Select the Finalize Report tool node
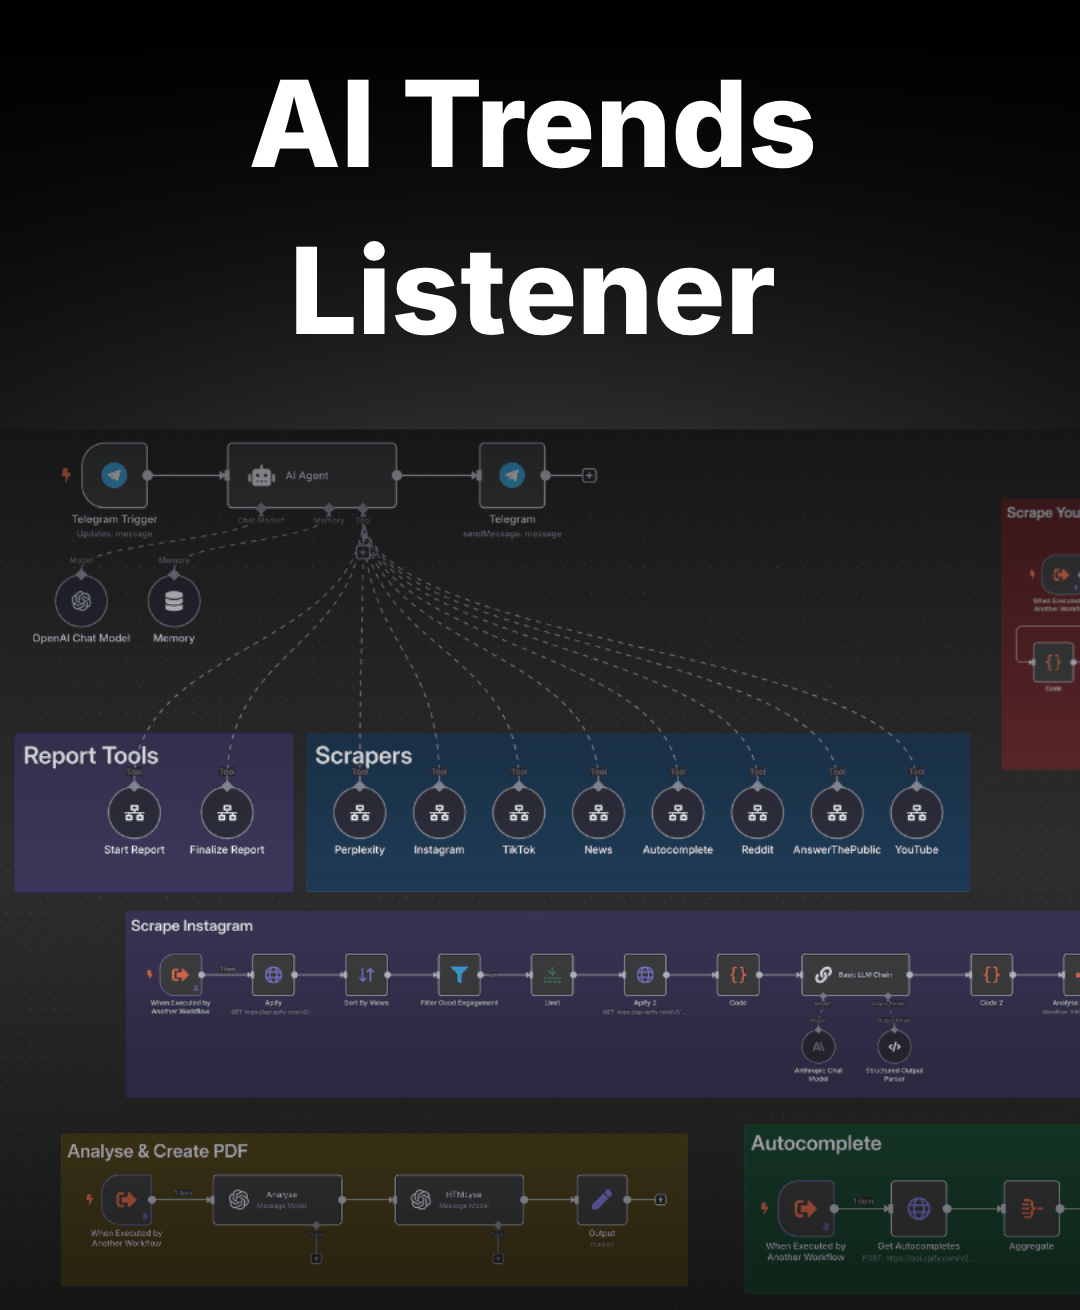1080x1310 pixels. pos(227,813)
